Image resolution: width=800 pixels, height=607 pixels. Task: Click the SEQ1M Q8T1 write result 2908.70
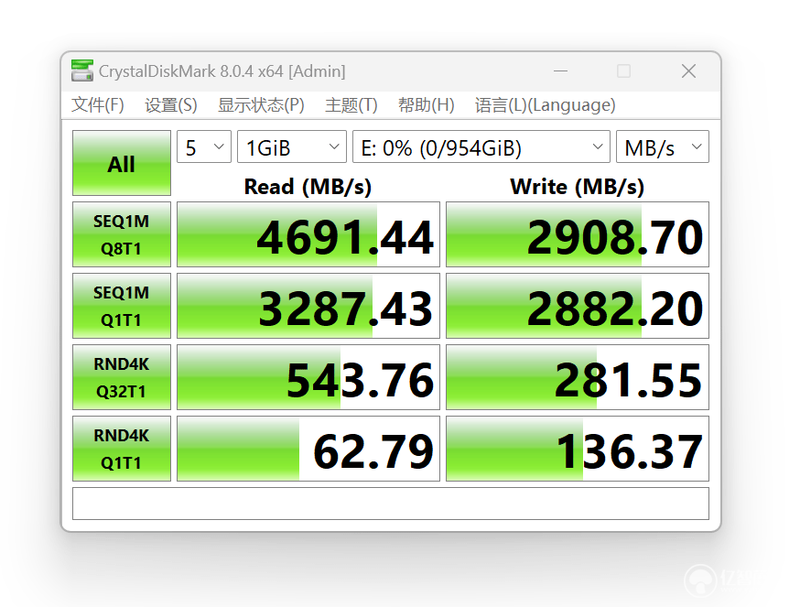pos(578,235)
